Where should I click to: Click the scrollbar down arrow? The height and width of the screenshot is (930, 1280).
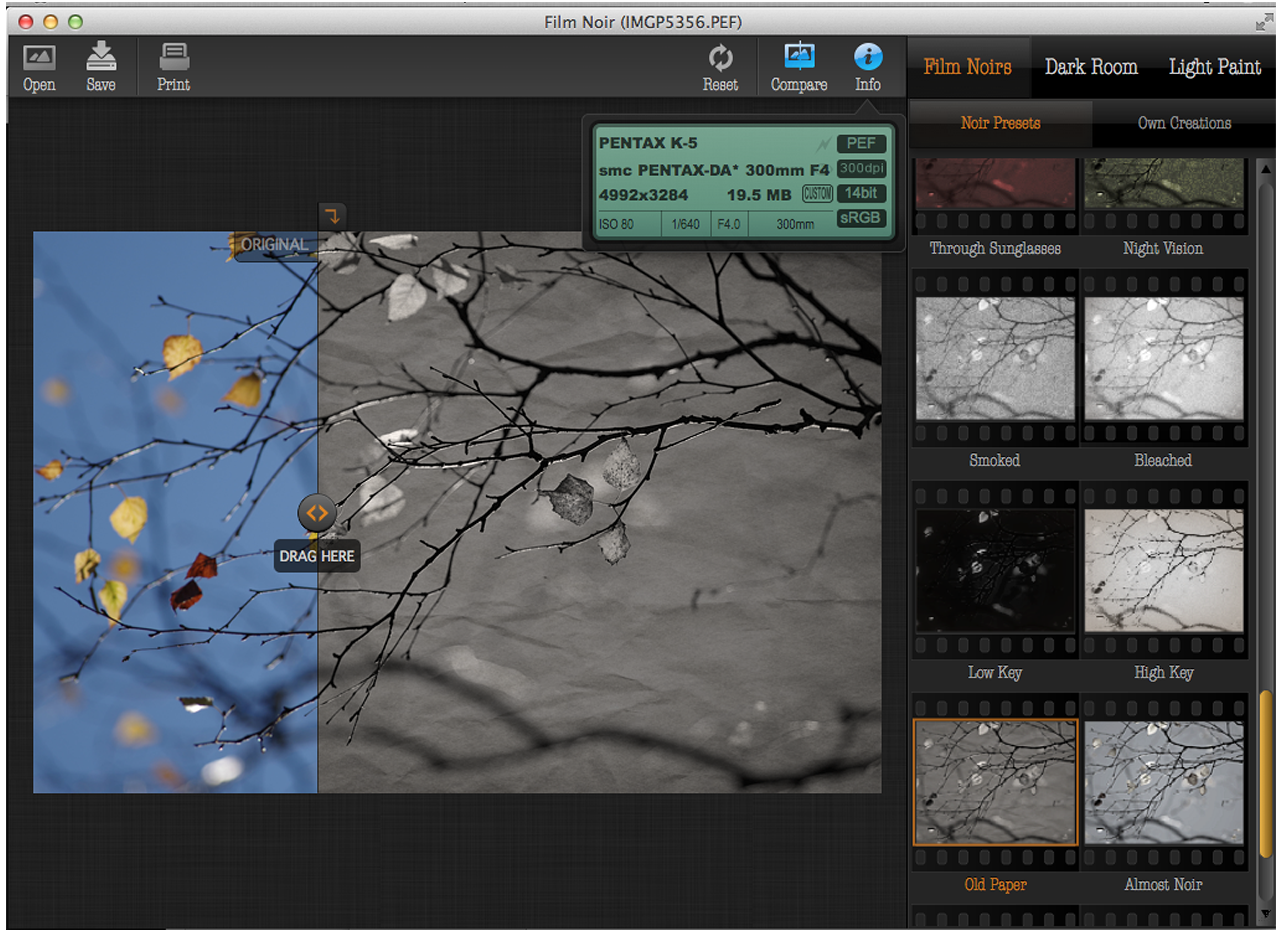coord(1266,914)
